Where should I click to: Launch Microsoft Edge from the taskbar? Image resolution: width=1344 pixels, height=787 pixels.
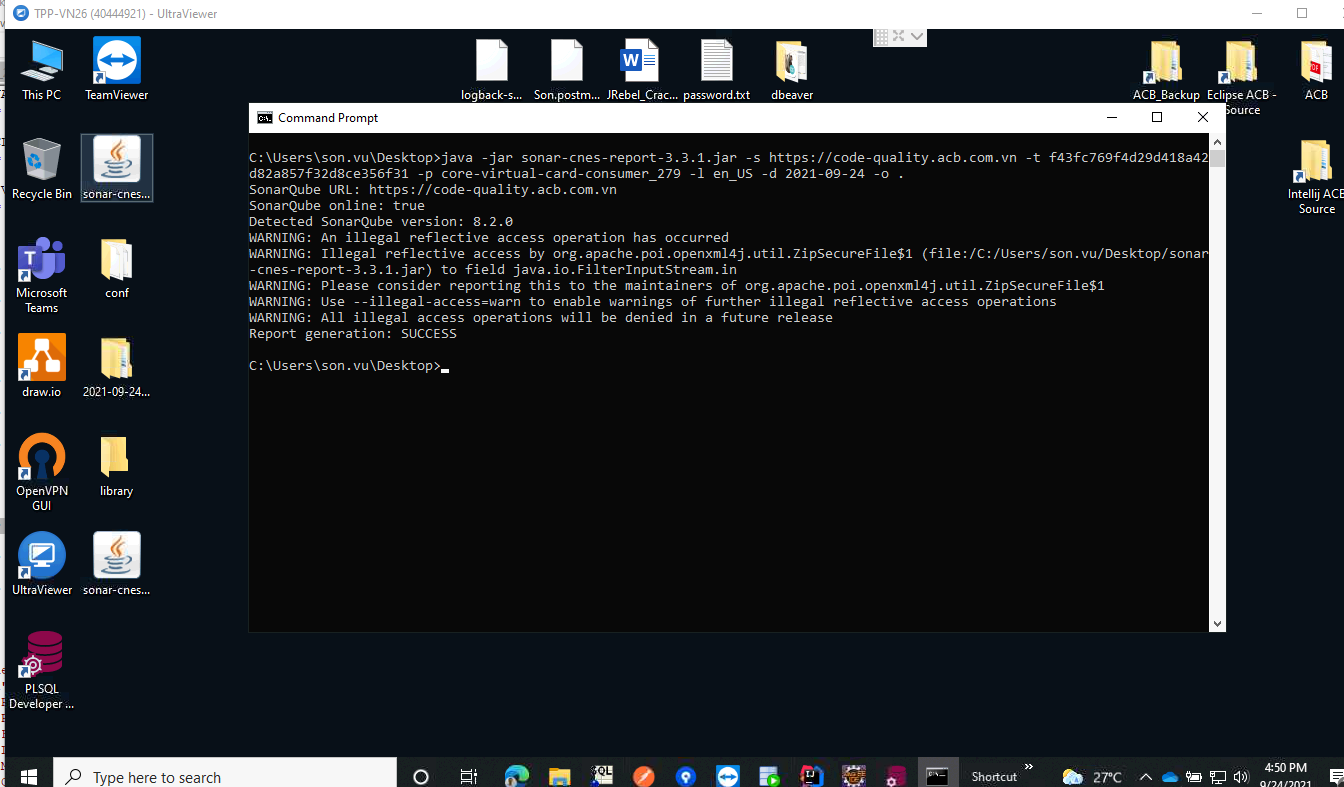[x=516, y=775]
